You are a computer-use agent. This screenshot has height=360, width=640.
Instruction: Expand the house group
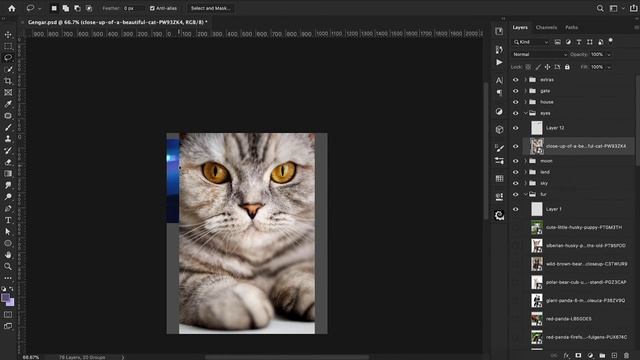pyautogui.click(x=526, y=102)
